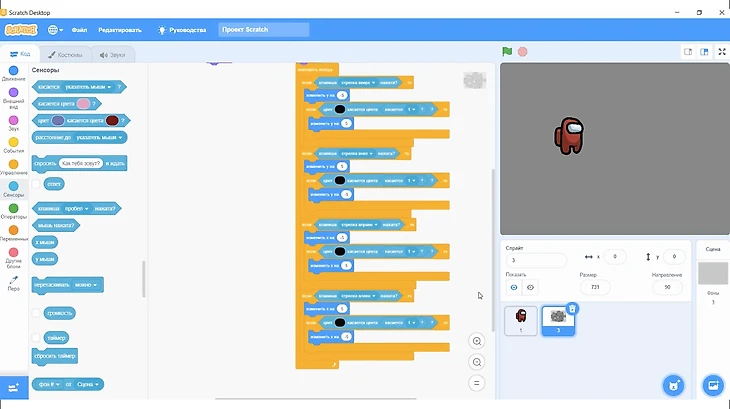Click the sprite name input field
The height and width of the screenshot is (409, 730).
tap(536, 260)
